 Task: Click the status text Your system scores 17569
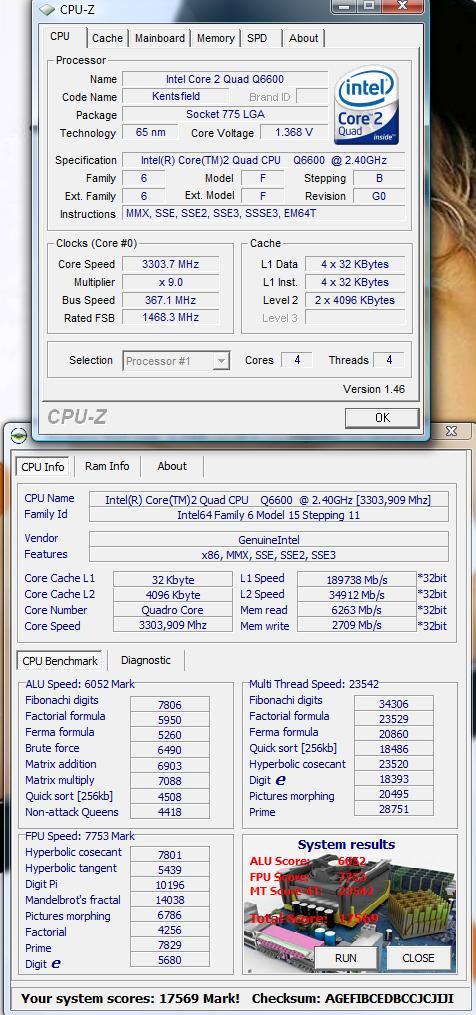tap(130, 998)
